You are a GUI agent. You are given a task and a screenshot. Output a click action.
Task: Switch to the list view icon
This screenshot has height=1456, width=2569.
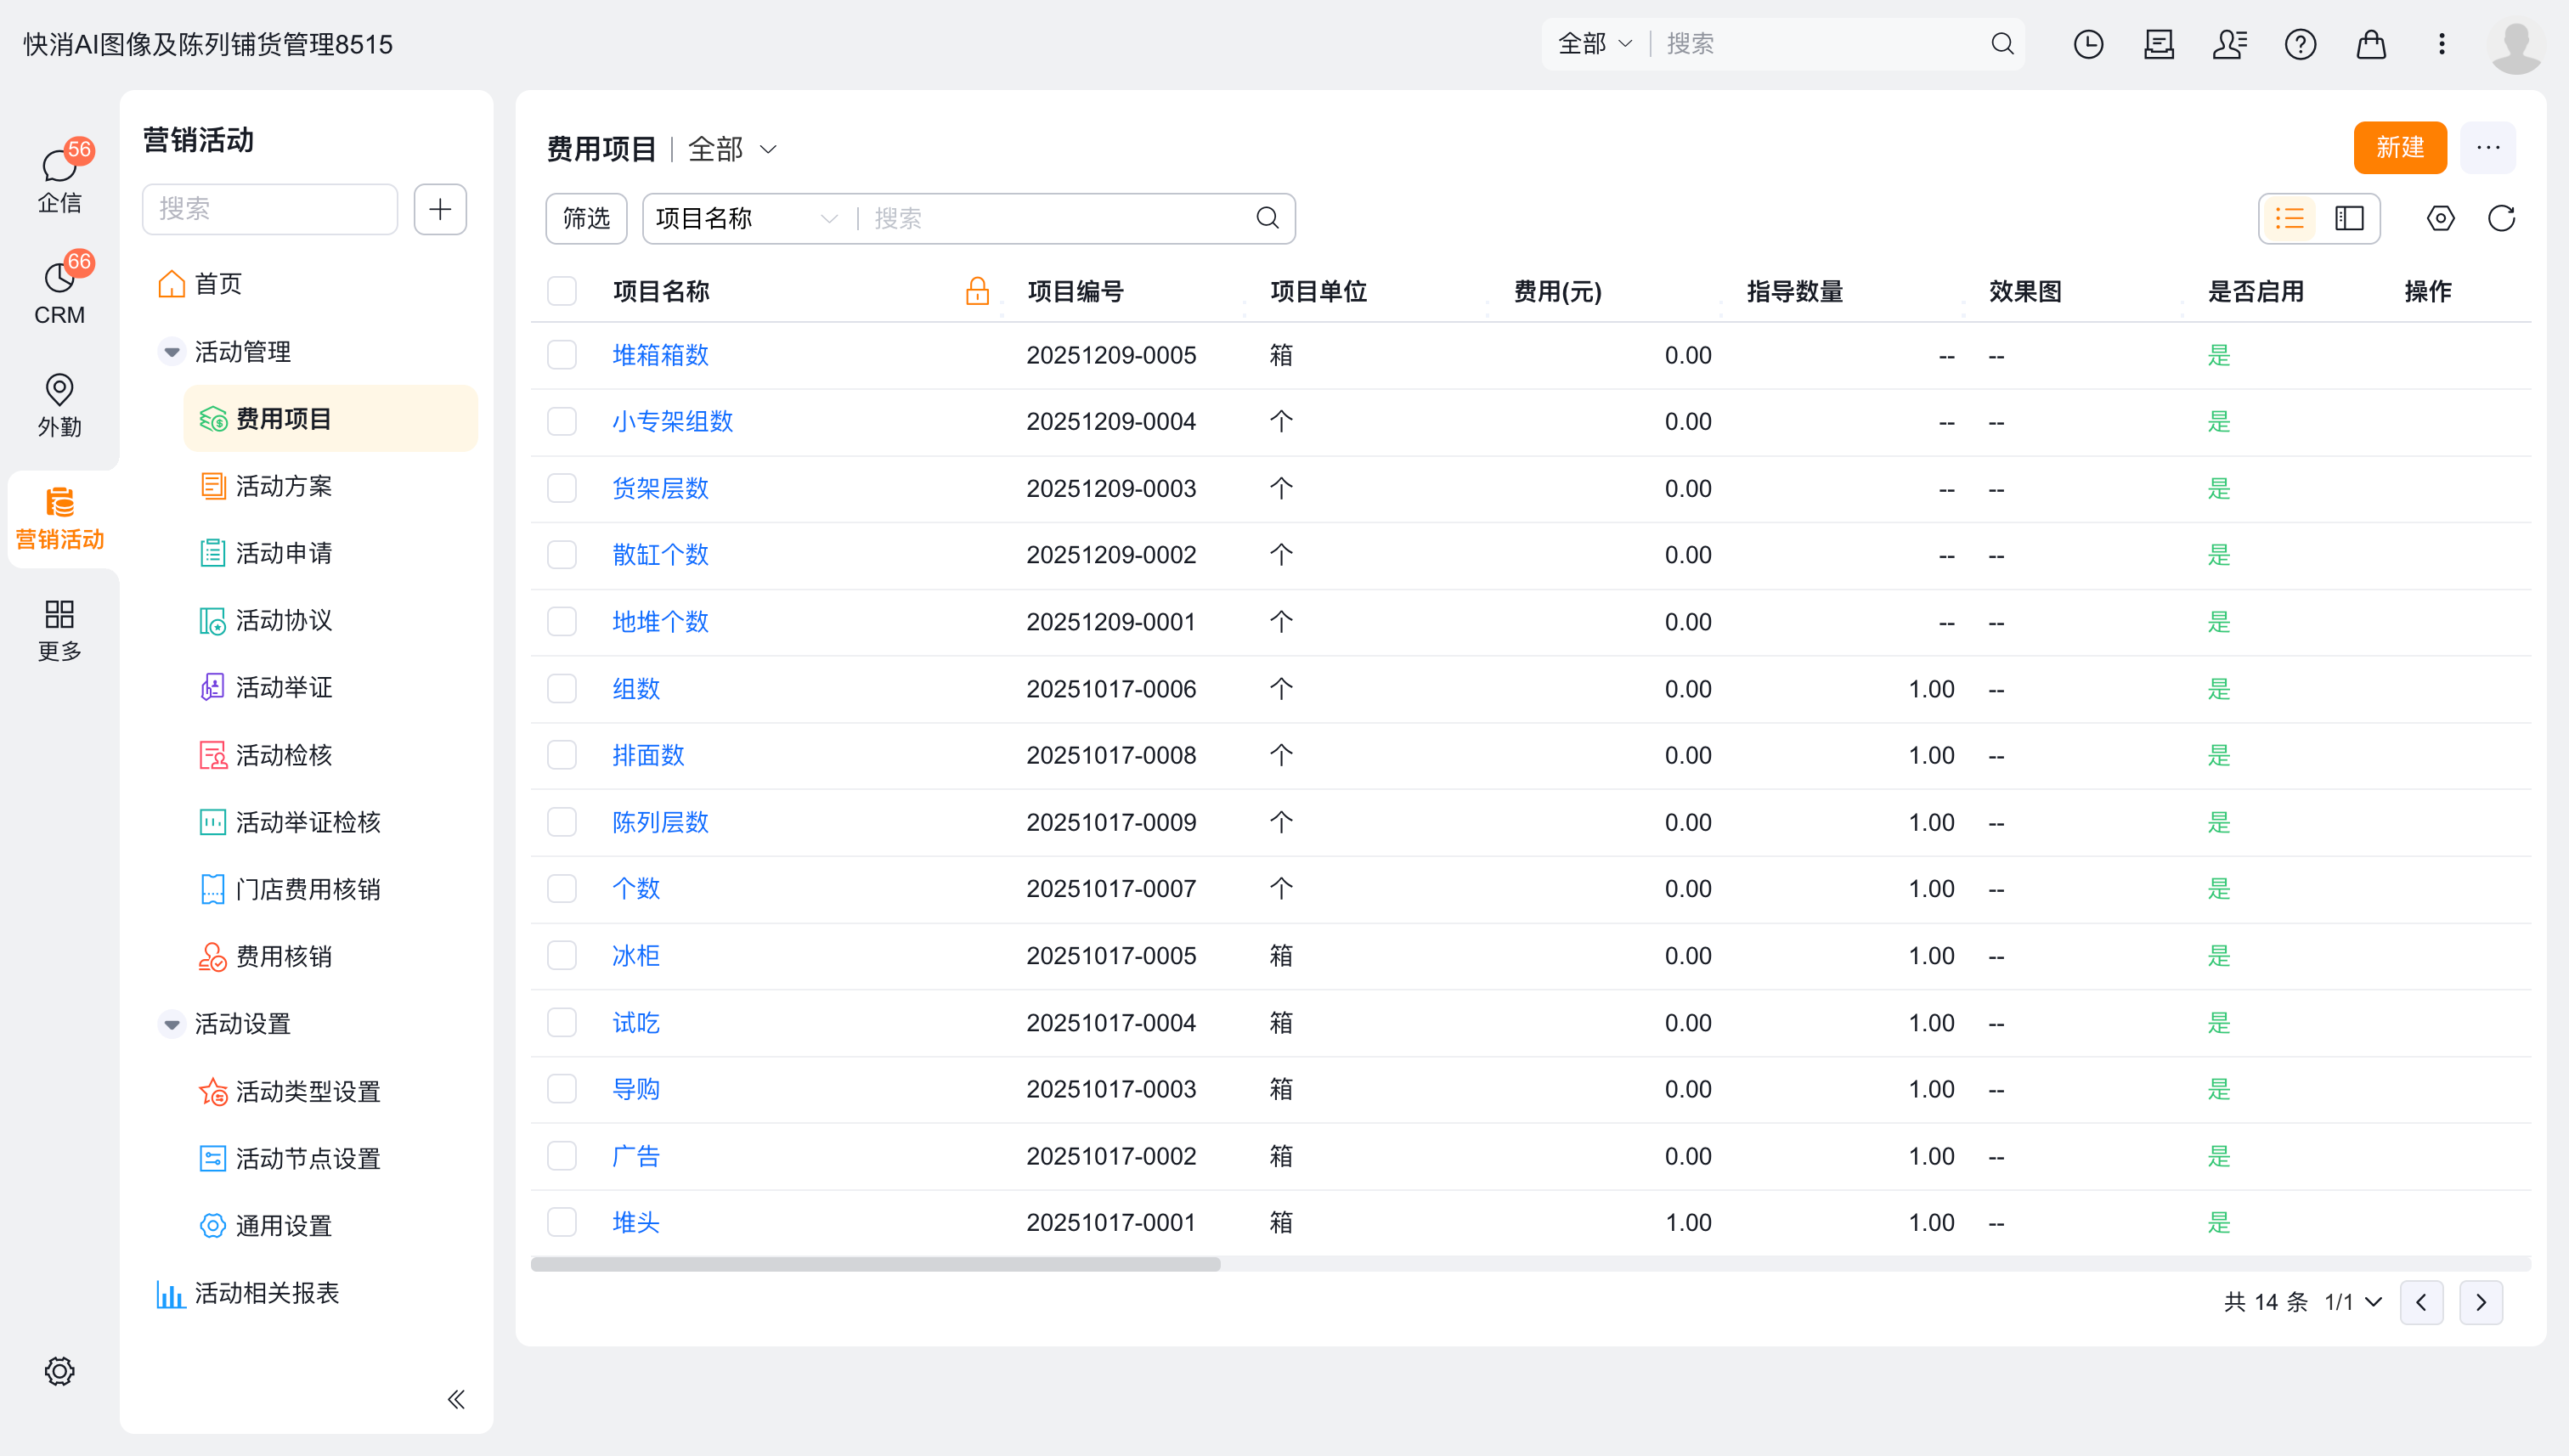pyautogui.click(x=2289, y=218)
